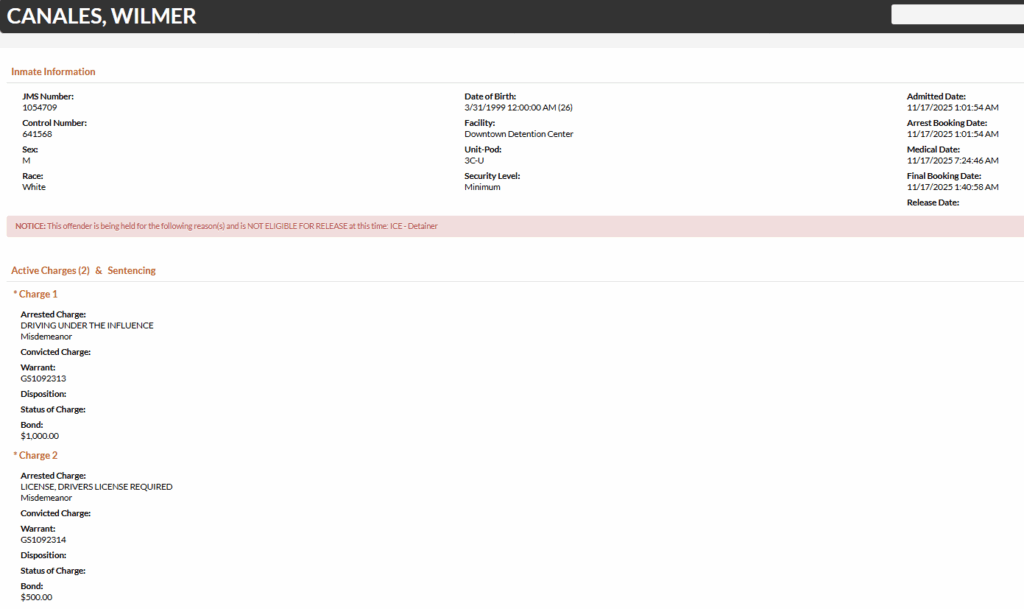Viewport: 1024px width, 609px height.
Task: Click the Control Number value 641568
Action: pos(37,134)
